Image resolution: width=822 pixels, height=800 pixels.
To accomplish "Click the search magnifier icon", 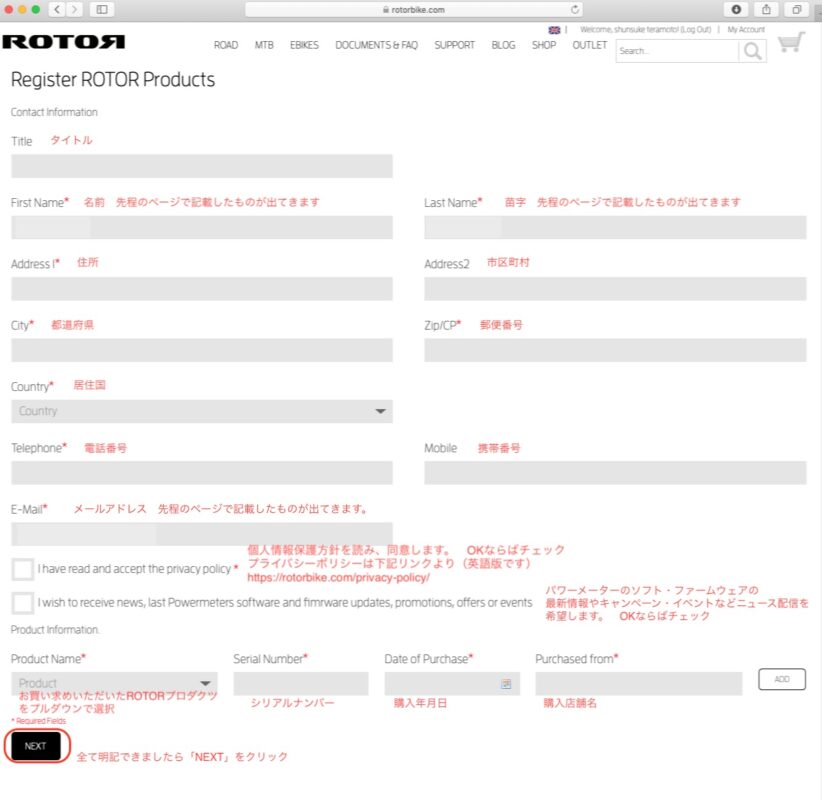I will pyautogui.click(x=752, y=51).
